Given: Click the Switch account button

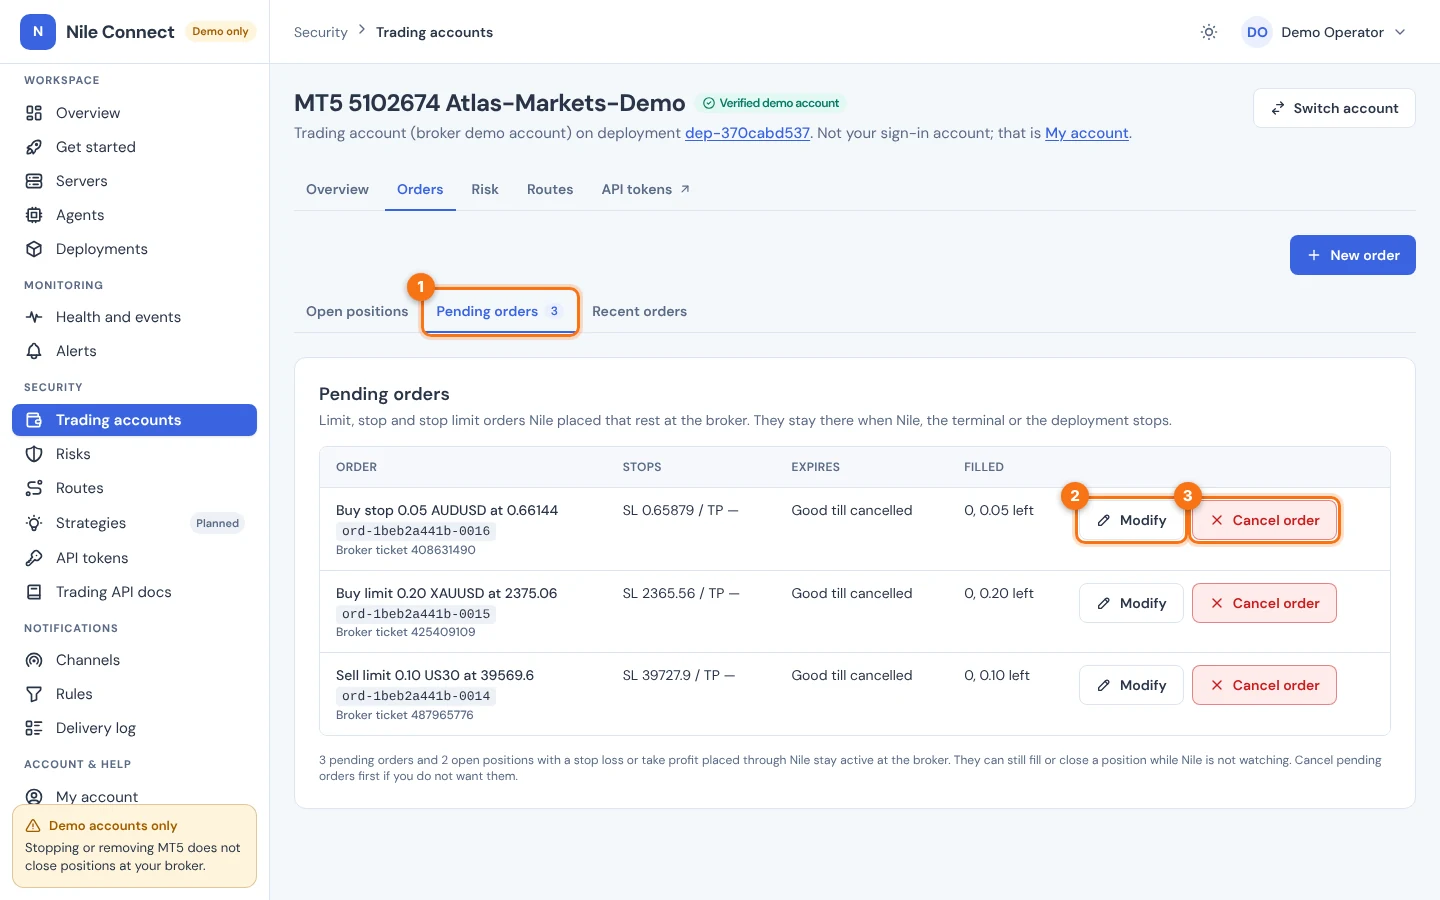Looking at the screenshot, I should point(1334,108).
